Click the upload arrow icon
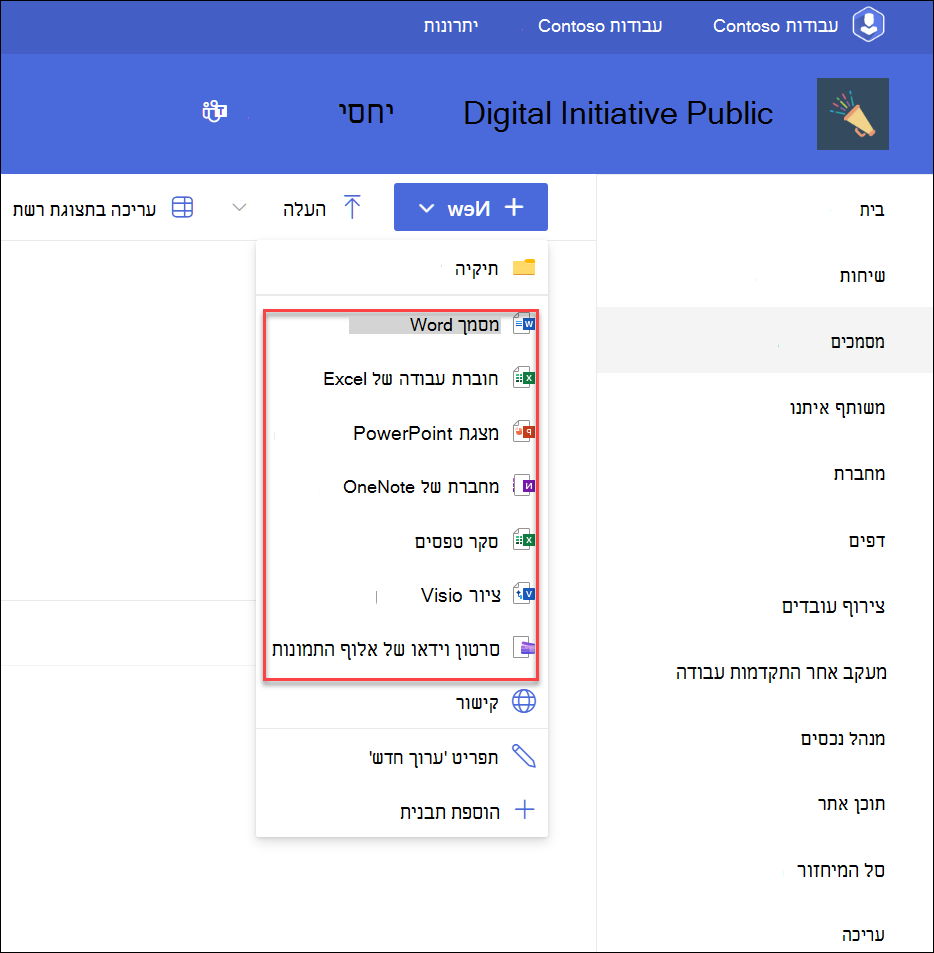The width and height of the screenshot is (934, 953). [x=352, y=207]
